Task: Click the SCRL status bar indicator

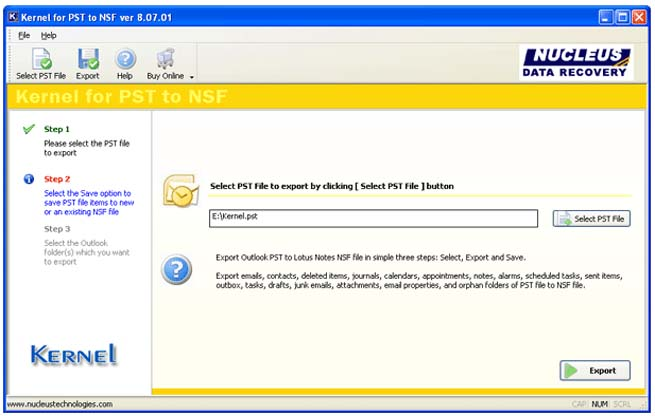Action: (x=622, y=404)
